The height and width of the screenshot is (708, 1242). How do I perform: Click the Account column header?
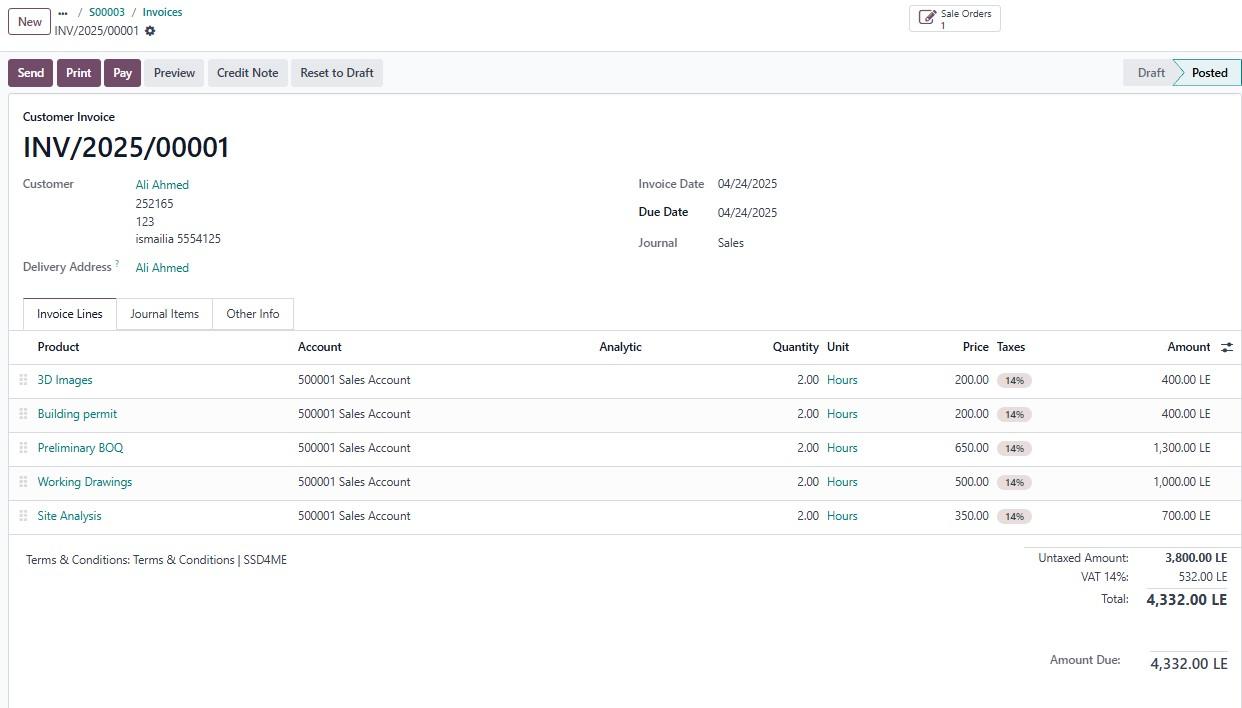coord(319,347)
